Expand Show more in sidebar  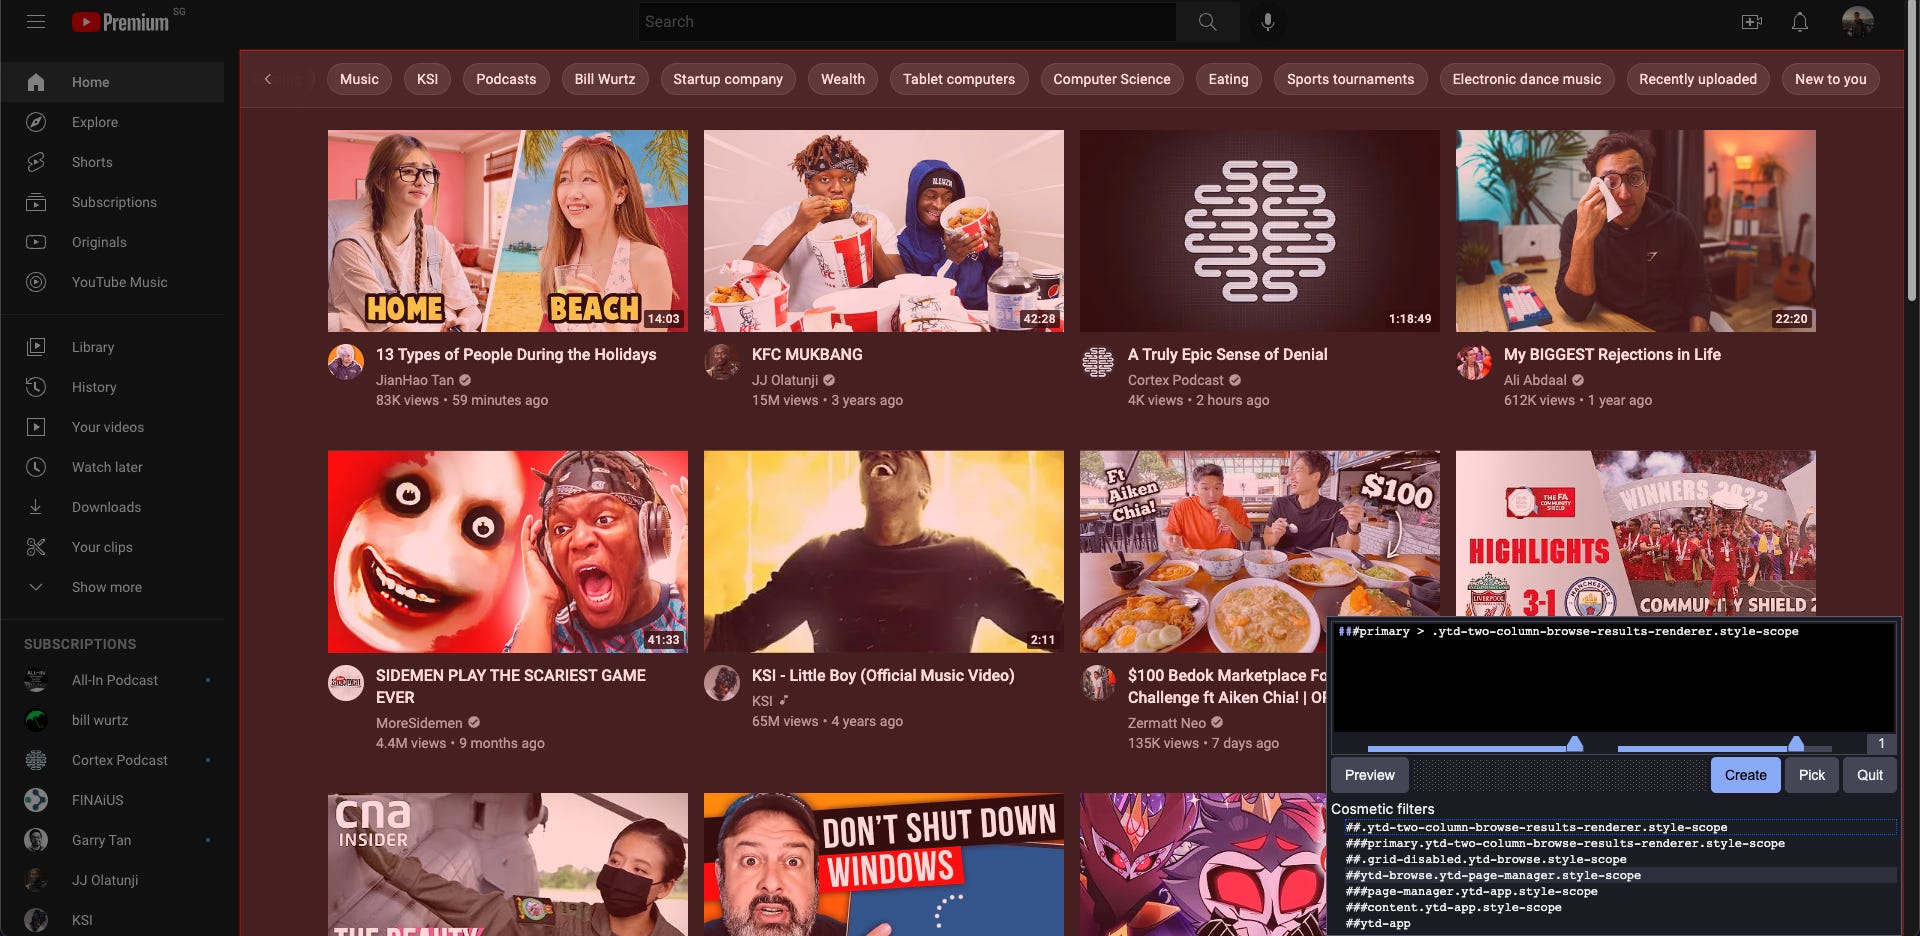pyautogui.click(x=112, y=587)
